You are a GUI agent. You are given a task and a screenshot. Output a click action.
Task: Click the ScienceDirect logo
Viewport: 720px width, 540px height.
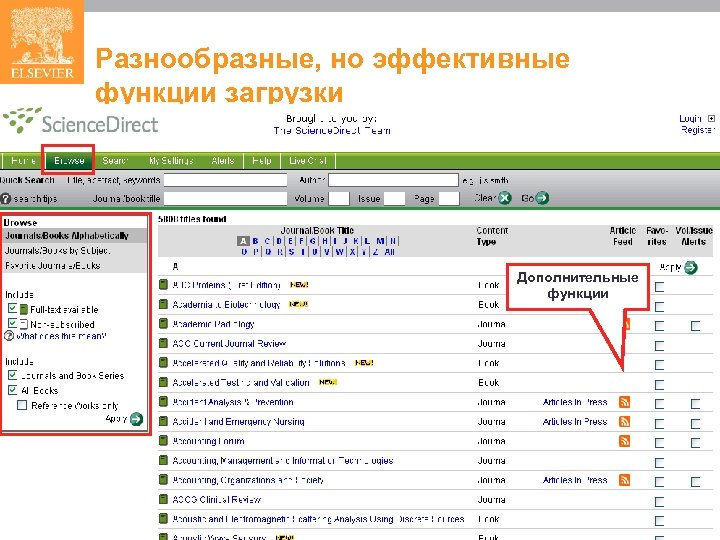[80, 121]
